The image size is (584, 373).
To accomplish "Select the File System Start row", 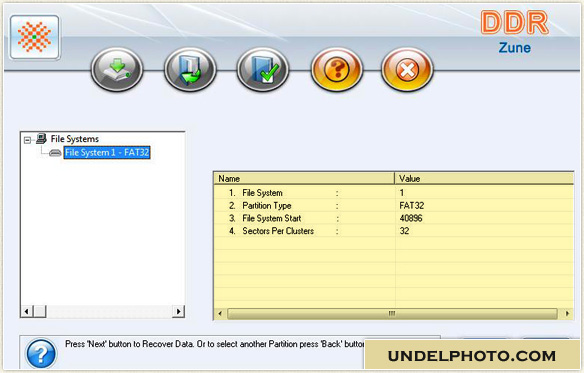I will tap(394, 218).
